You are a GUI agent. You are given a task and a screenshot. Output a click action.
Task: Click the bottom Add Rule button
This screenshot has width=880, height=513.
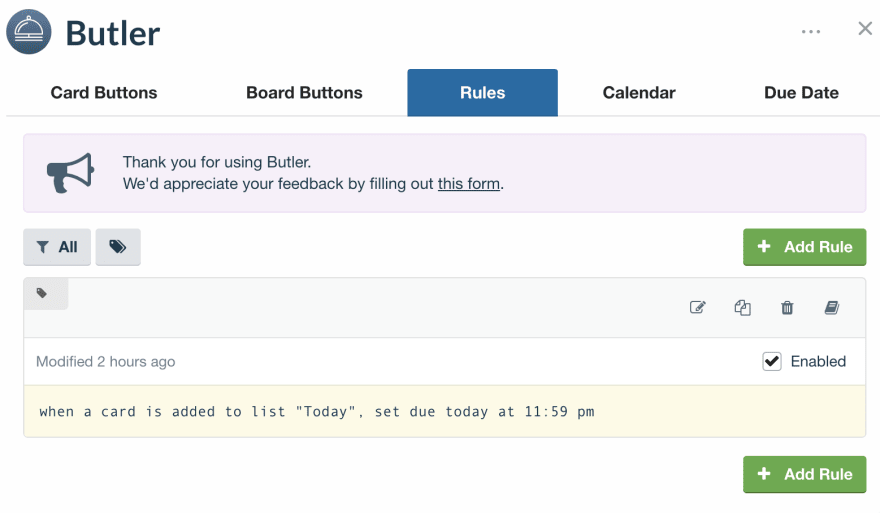tap(804, 474)
